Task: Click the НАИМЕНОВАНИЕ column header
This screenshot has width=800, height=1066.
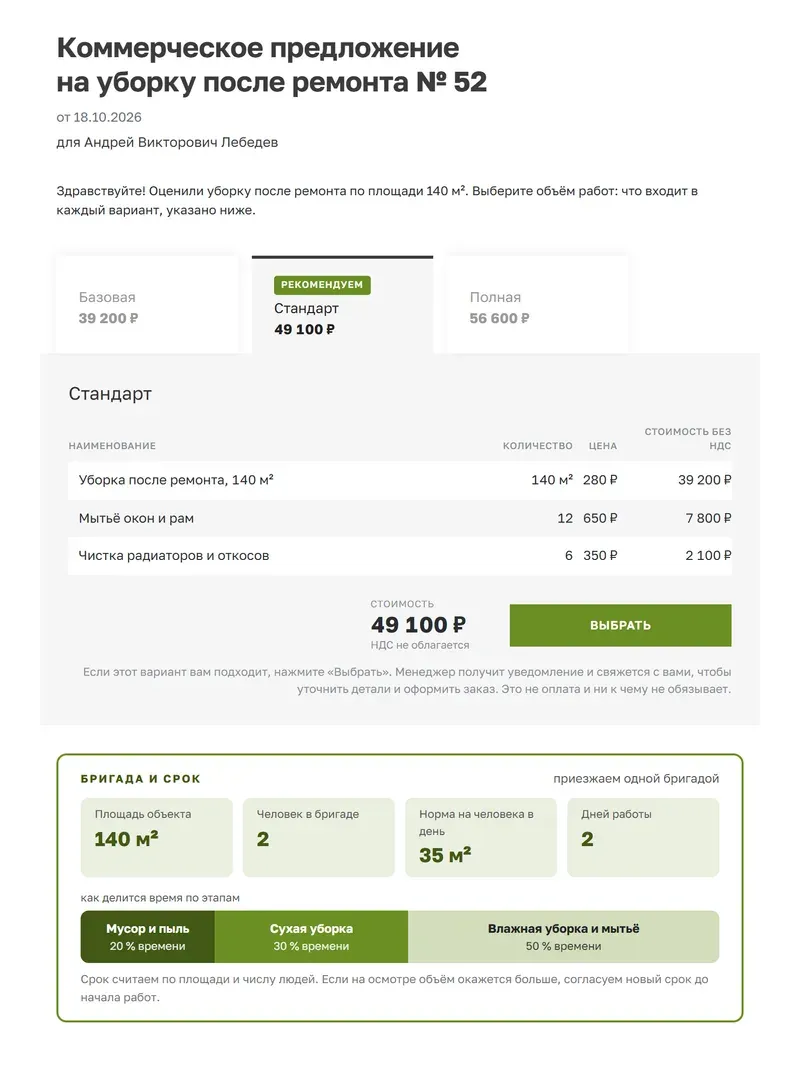Action: (112, 446)
